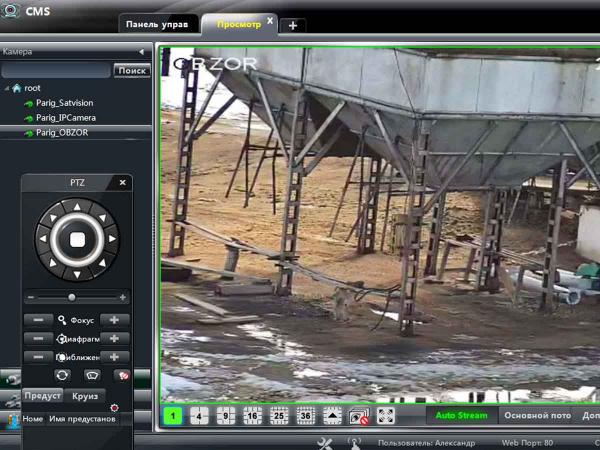
Task: Click the Поиск search button
Action: [x=131, y=71]
